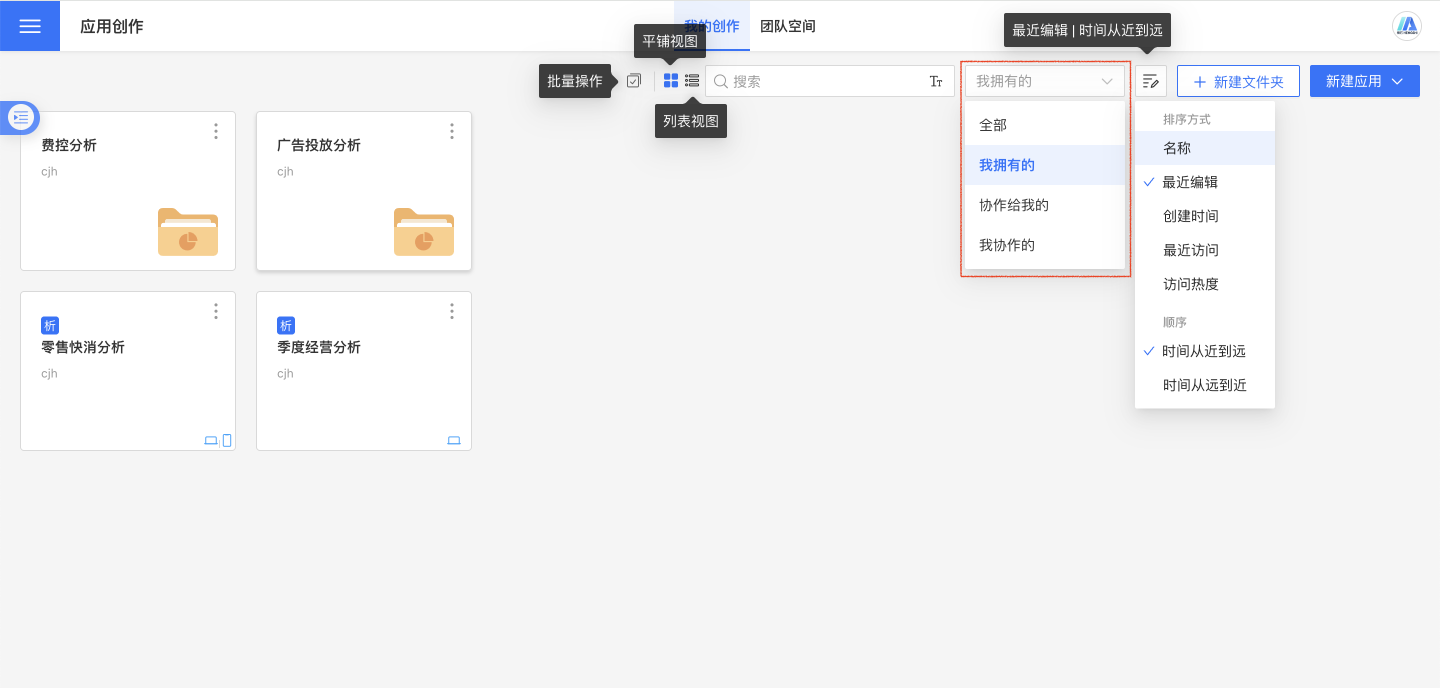Select 访问热度 sort method
Screen dimensions: 1440x688
(1190, 284)
